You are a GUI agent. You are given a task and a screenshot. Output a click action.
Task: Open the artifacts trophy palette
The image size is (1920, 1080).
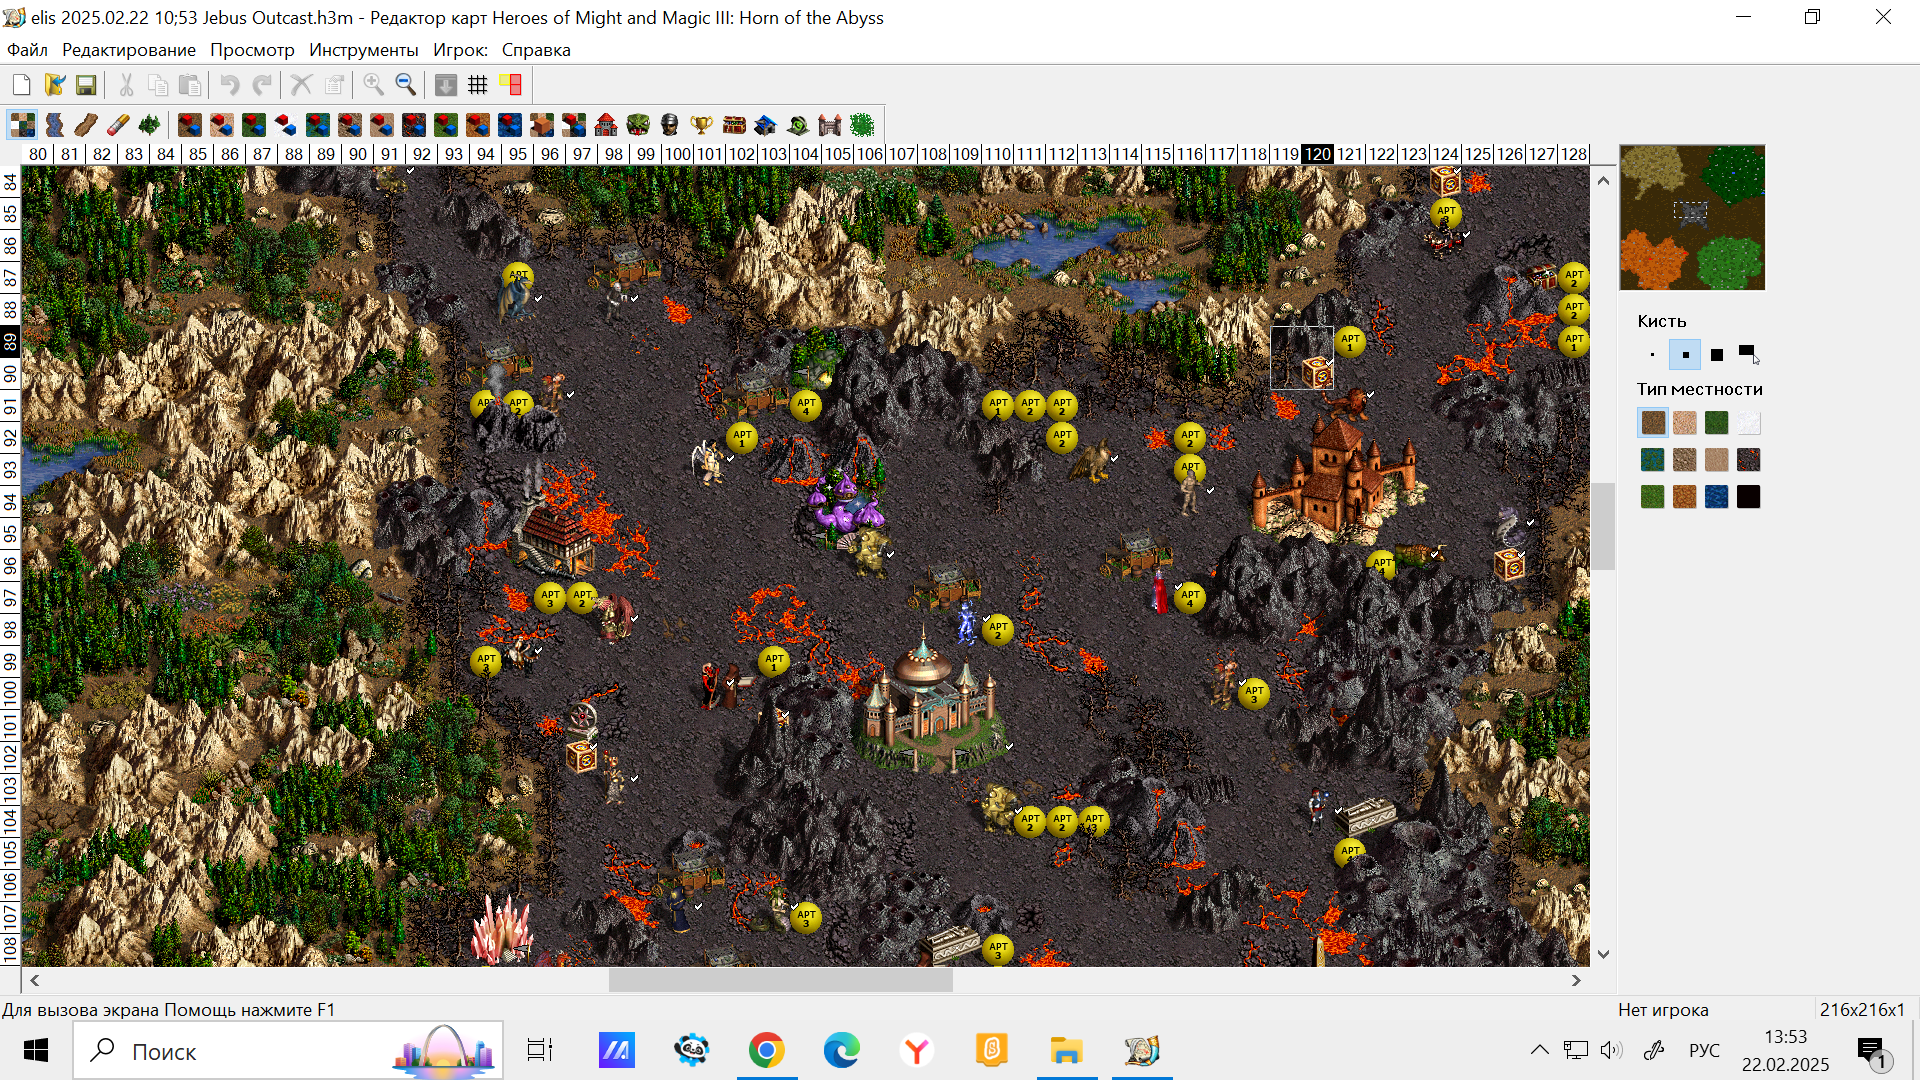point(702,125)
